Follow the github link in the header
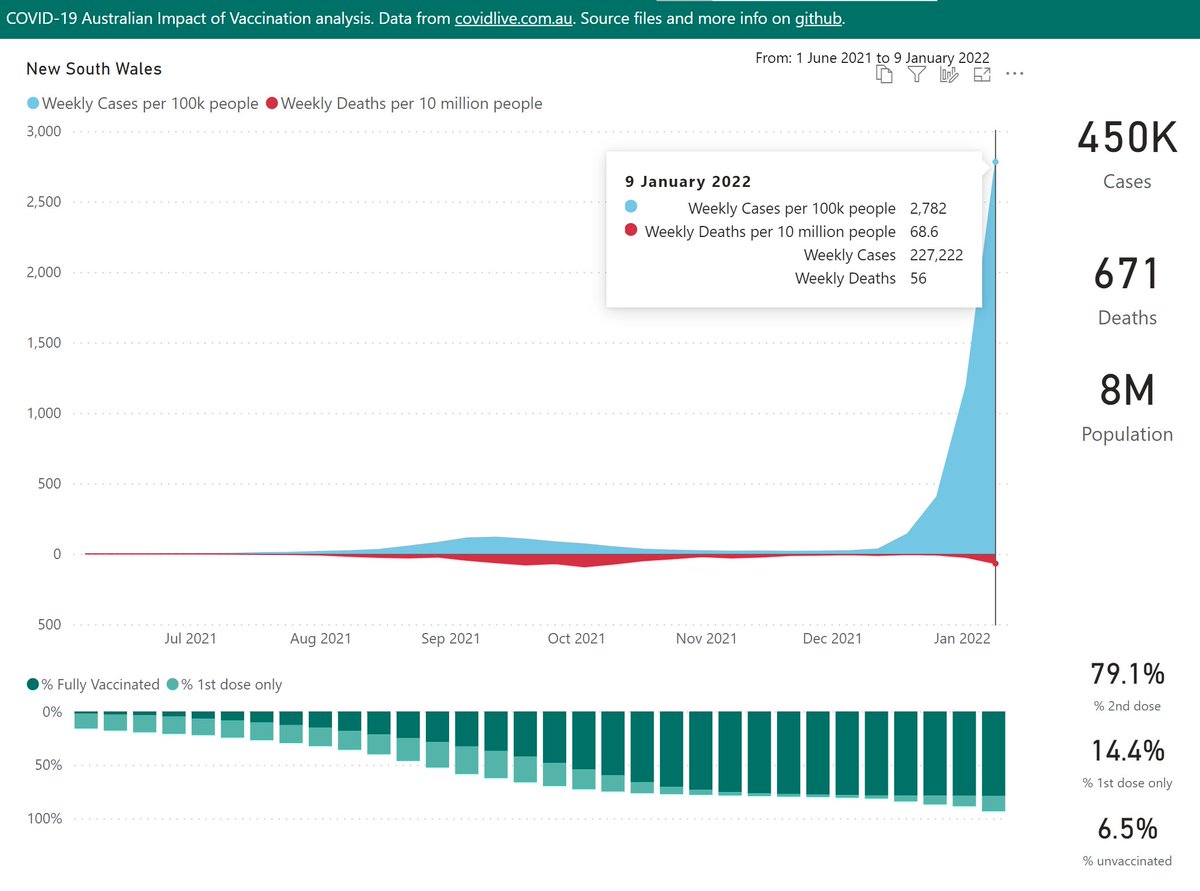 click(819, 19)
